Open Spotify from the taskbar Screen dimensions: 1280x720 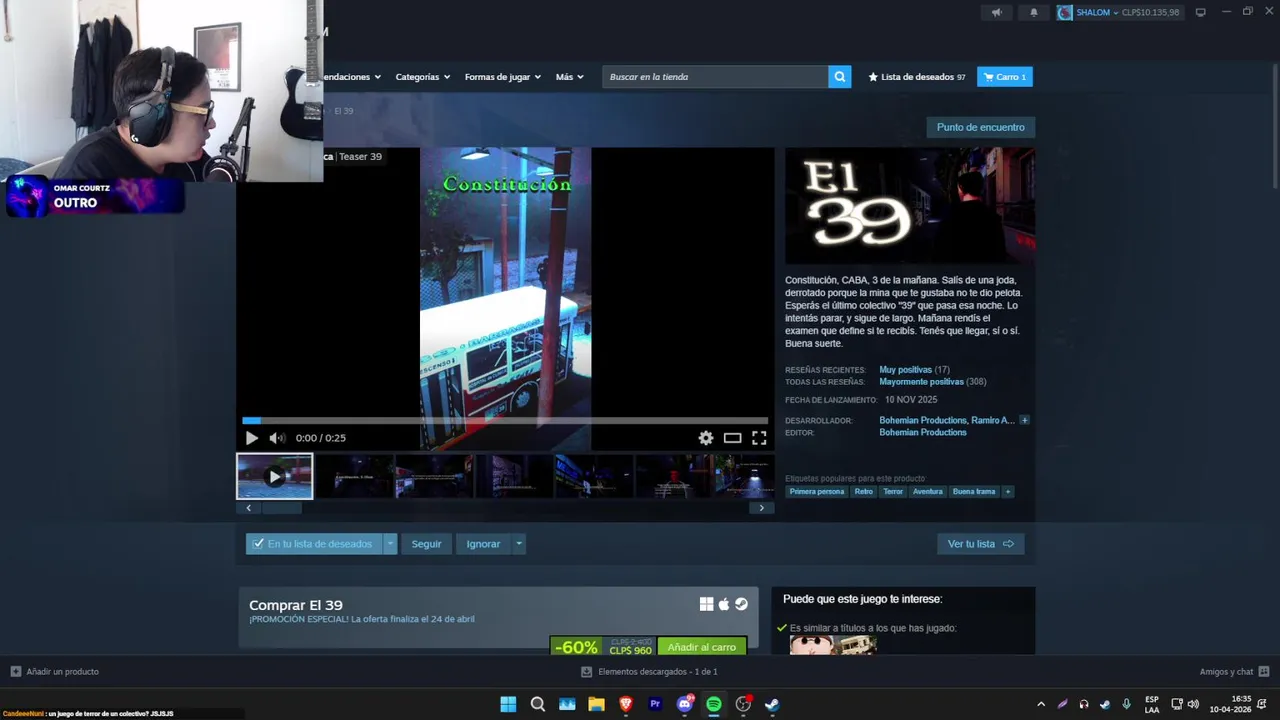(x=714, y=704)
